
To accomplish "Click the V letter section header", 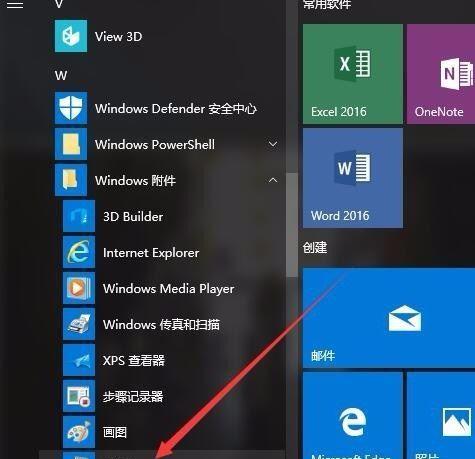I will coord(59,4).
